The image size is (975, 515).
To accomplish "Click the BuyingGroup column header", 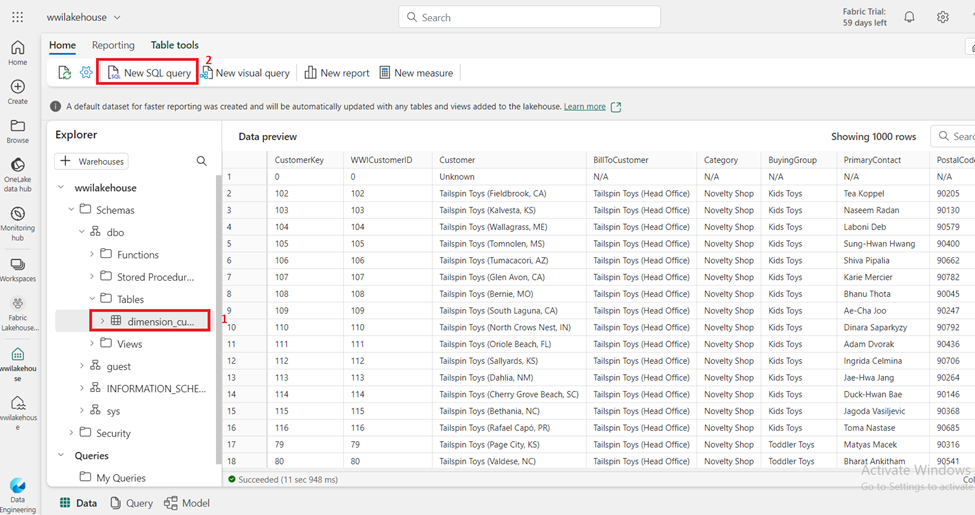I will (798, 160).
